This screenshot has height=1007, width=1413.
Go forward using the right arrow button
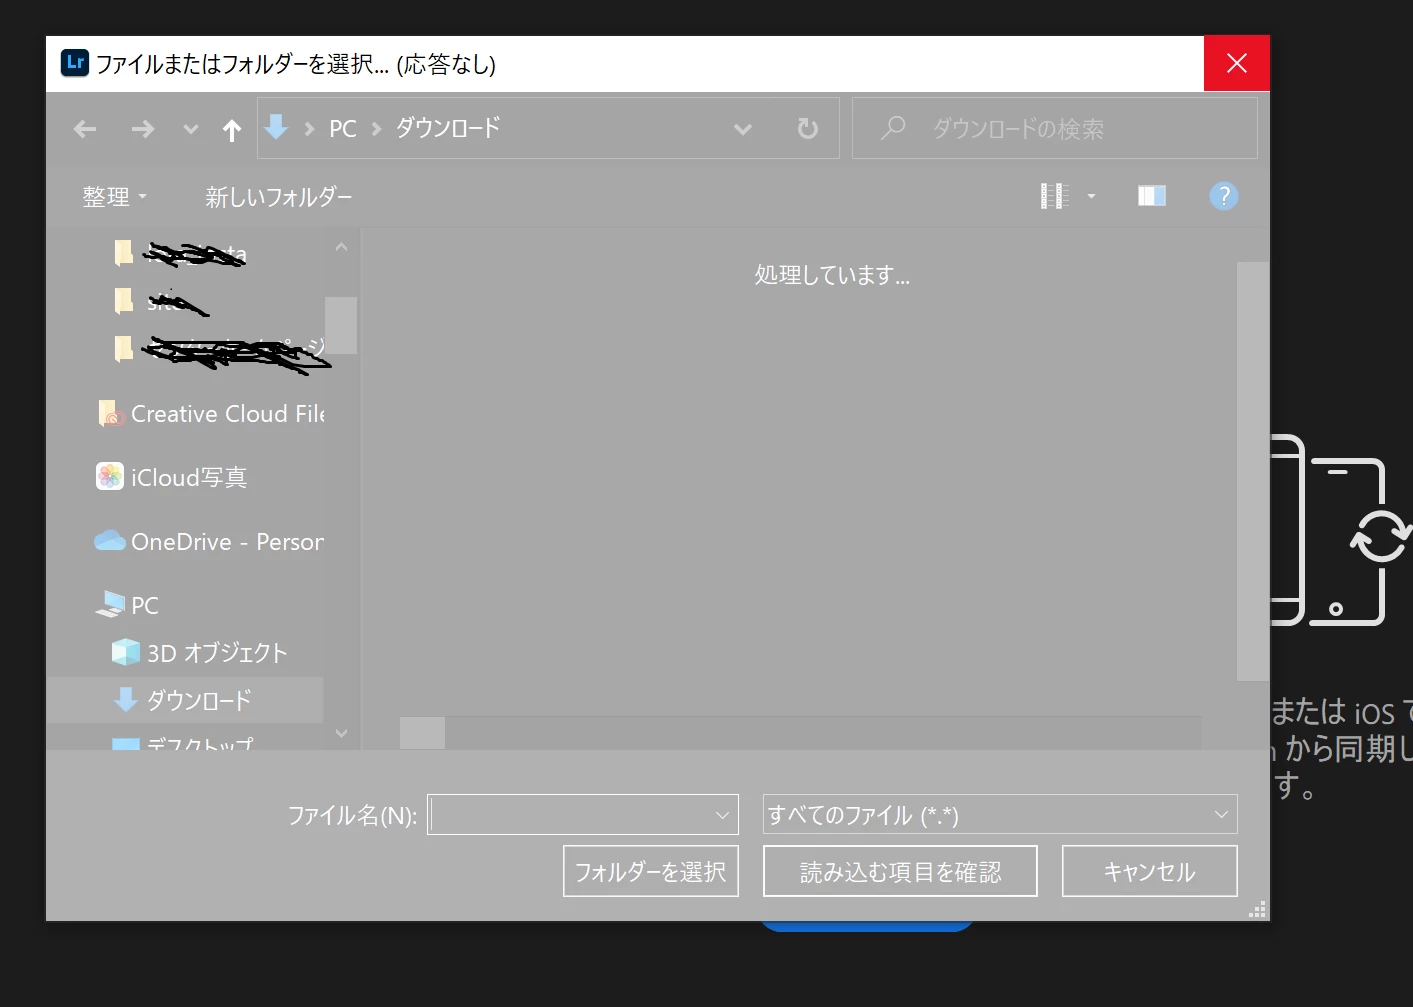(143, 129)
